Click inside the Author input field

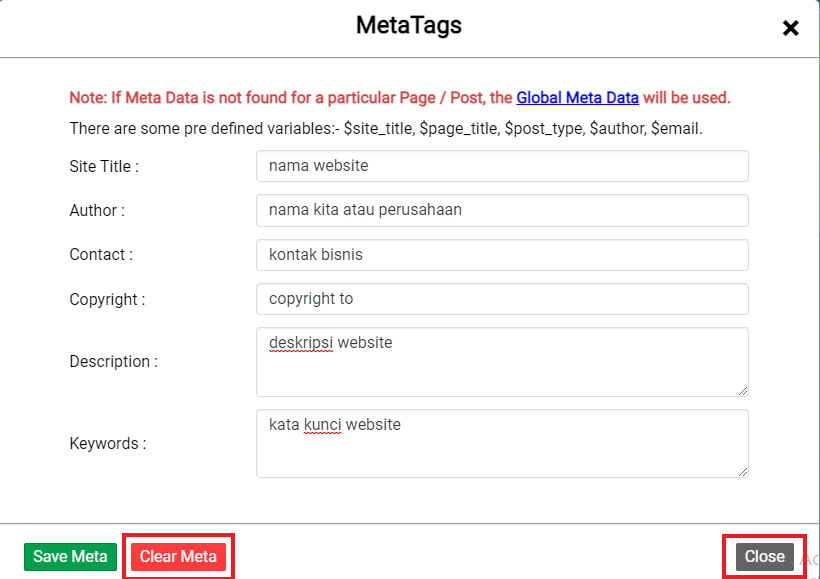(500, 210)
